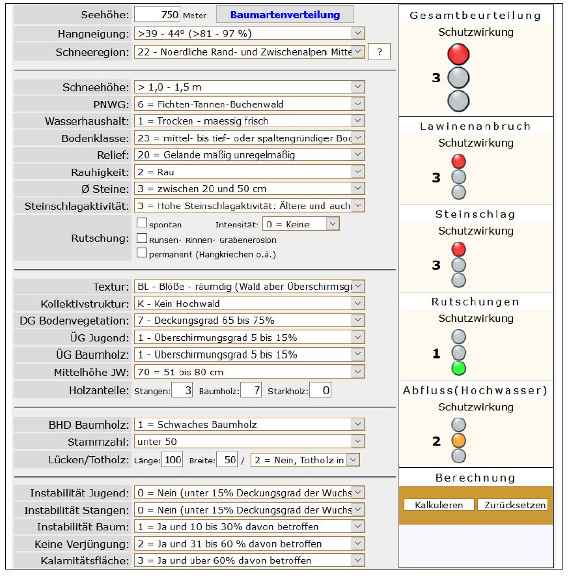This screenshot has height=576, width=569.
Task: Open the Textur dropdown
Action: point(249,286)
